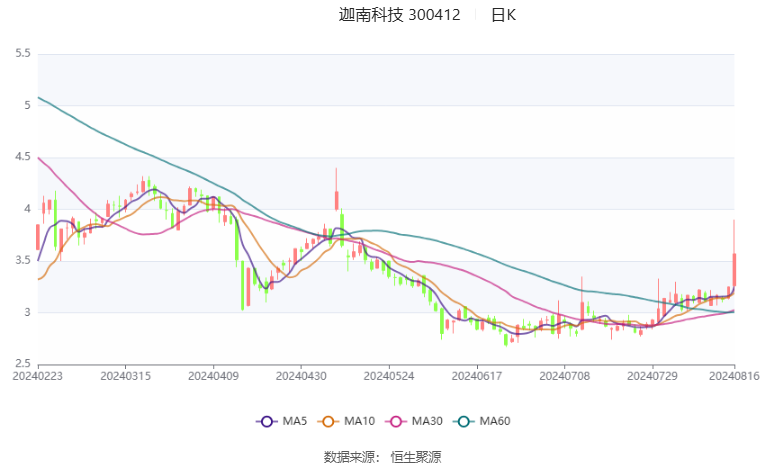Click the data source text 数据来源：恒生聚源

[x=382, y=457]
